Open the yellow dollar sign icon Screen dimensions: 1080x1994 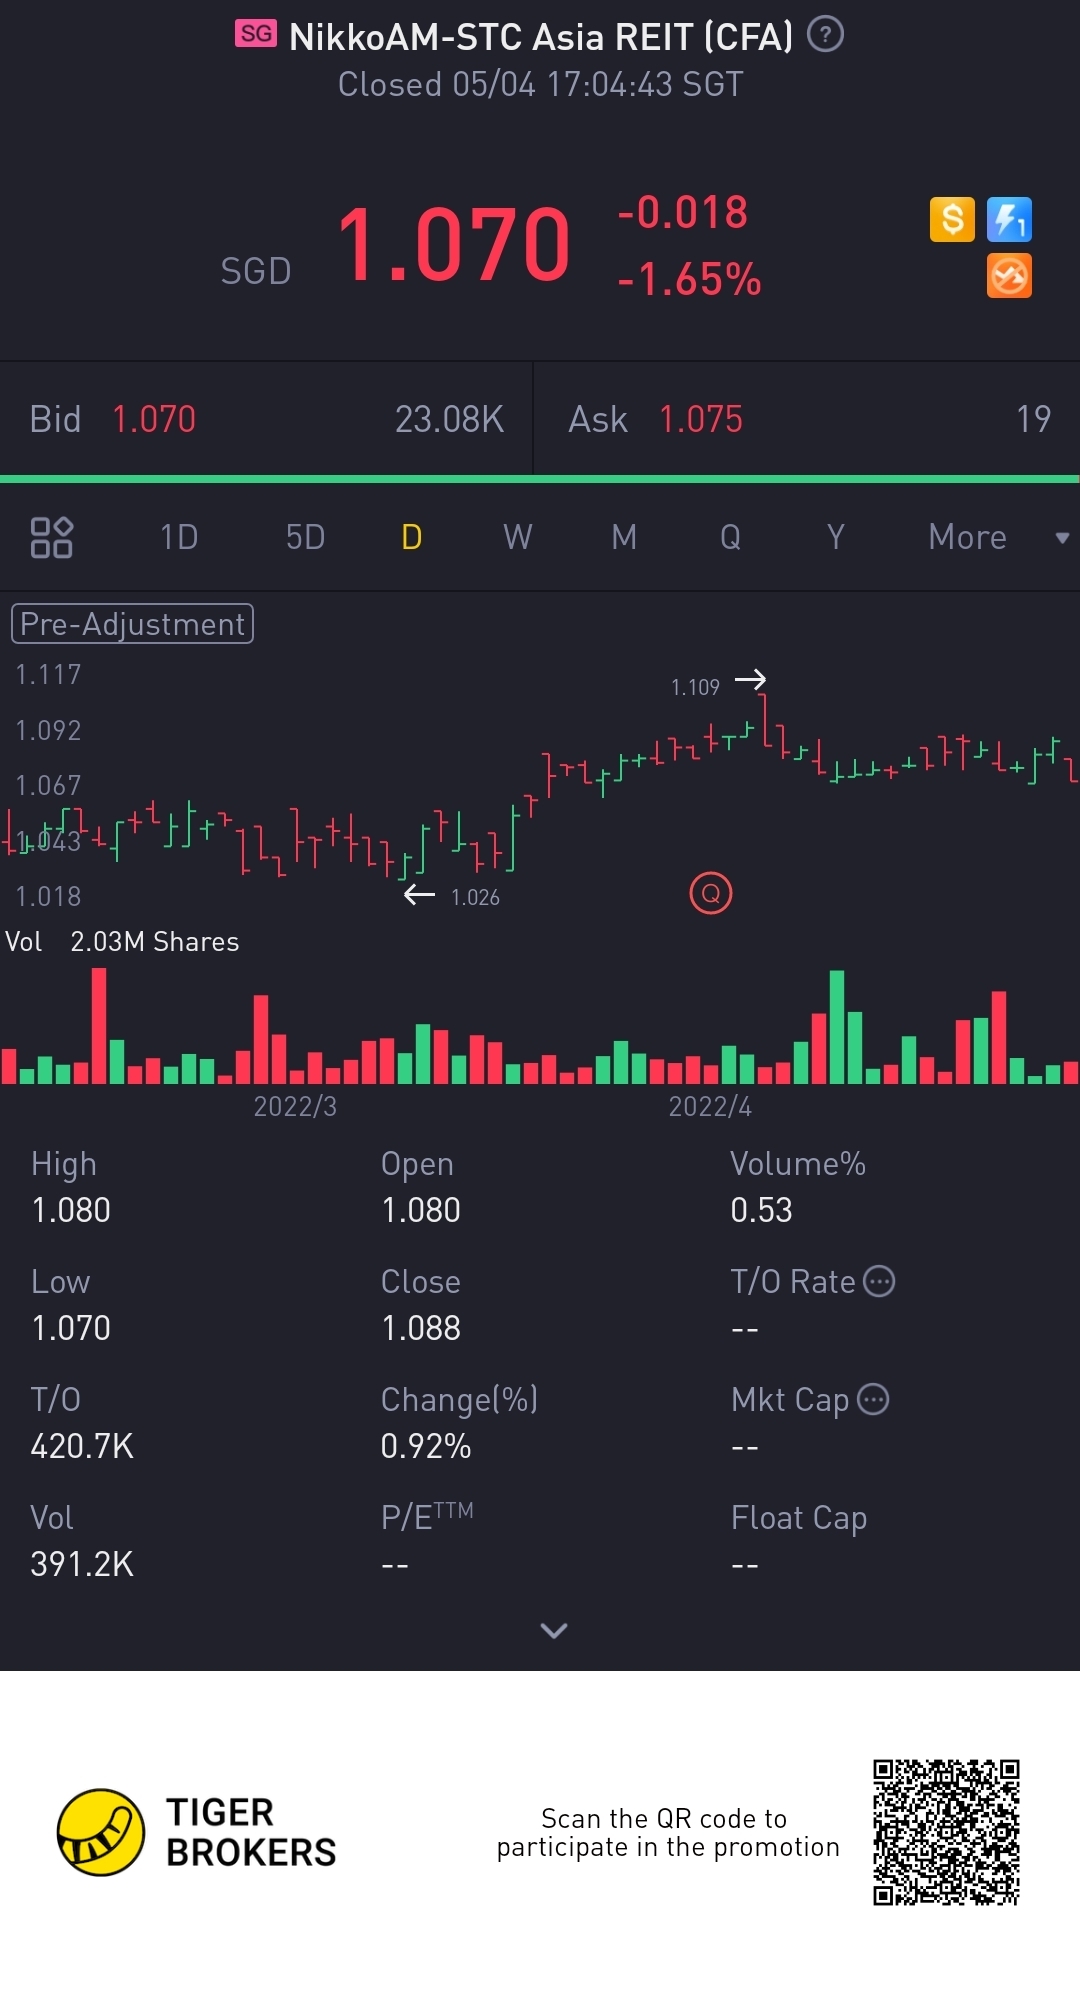pyautogui.click(x=952, y=219)
